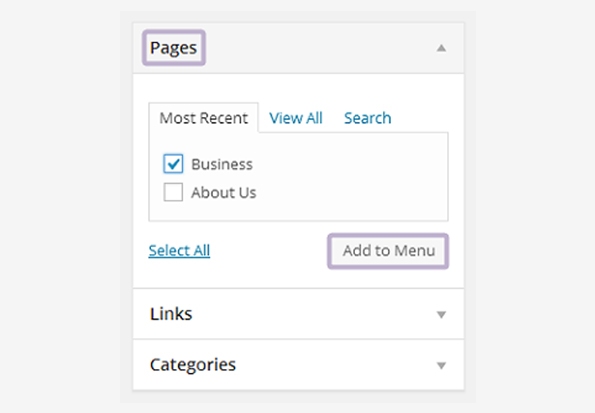
Task: Click empty row space between Categories title and arrow
Action: 336,365
